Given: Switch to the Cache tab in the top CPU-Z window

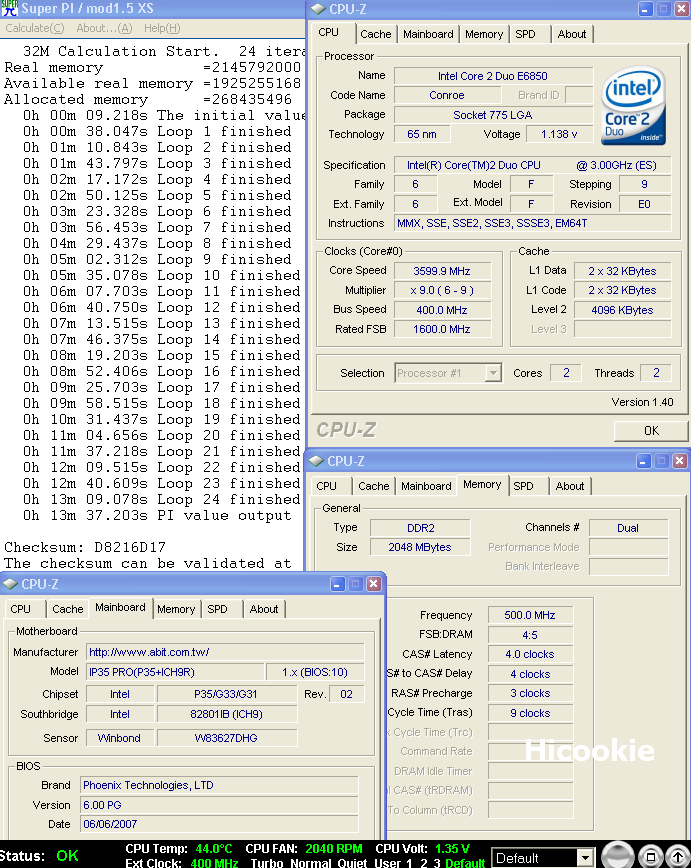Looking at the screenshot, I should click(x=375, y=34).
